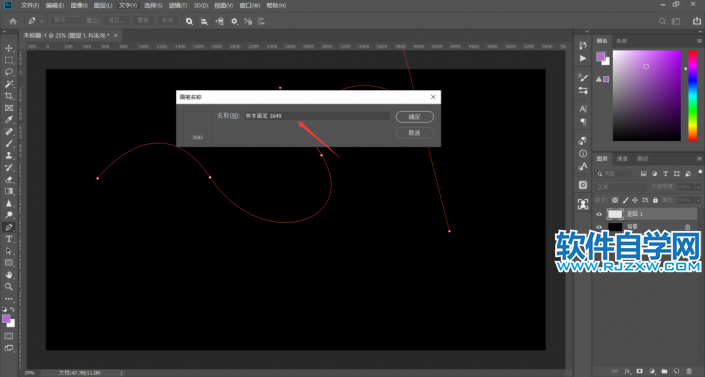Open the Filter menu
Screen dimensions: 705x377
click(x=178, y=5)
